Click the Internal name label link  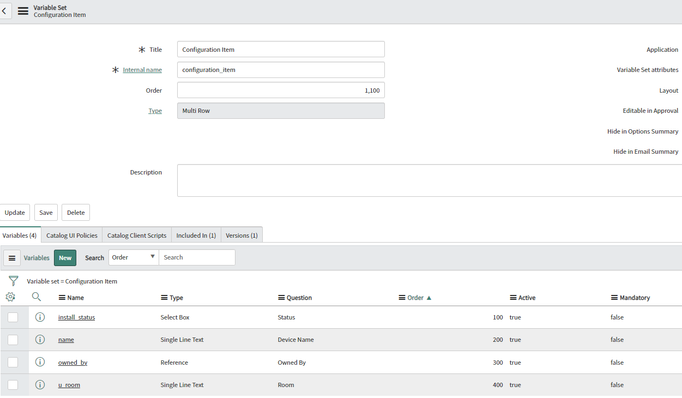click(x=142, y=70)
